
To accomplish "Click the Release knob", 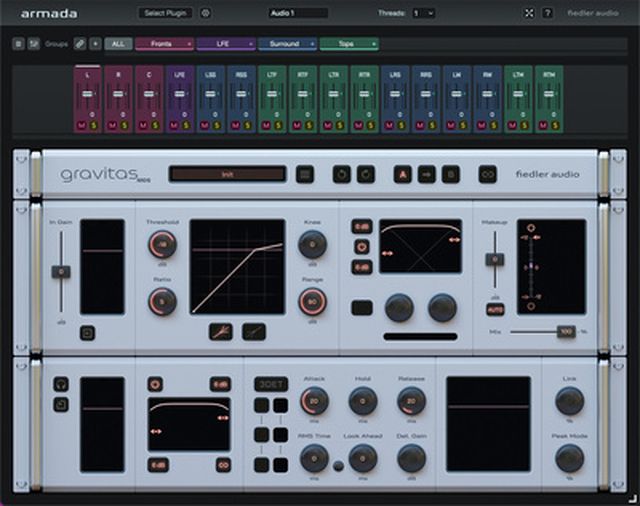I will [x=411, y=401].
